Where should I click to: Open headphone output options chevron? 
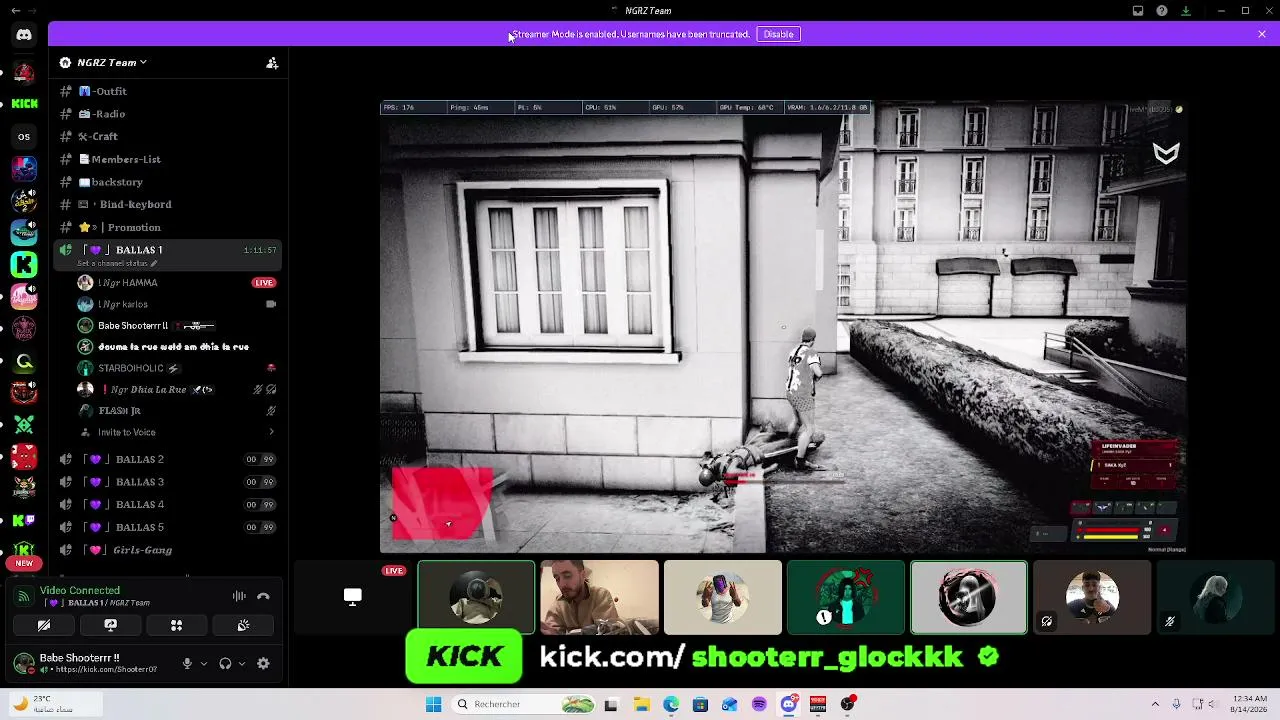(241, 663)
